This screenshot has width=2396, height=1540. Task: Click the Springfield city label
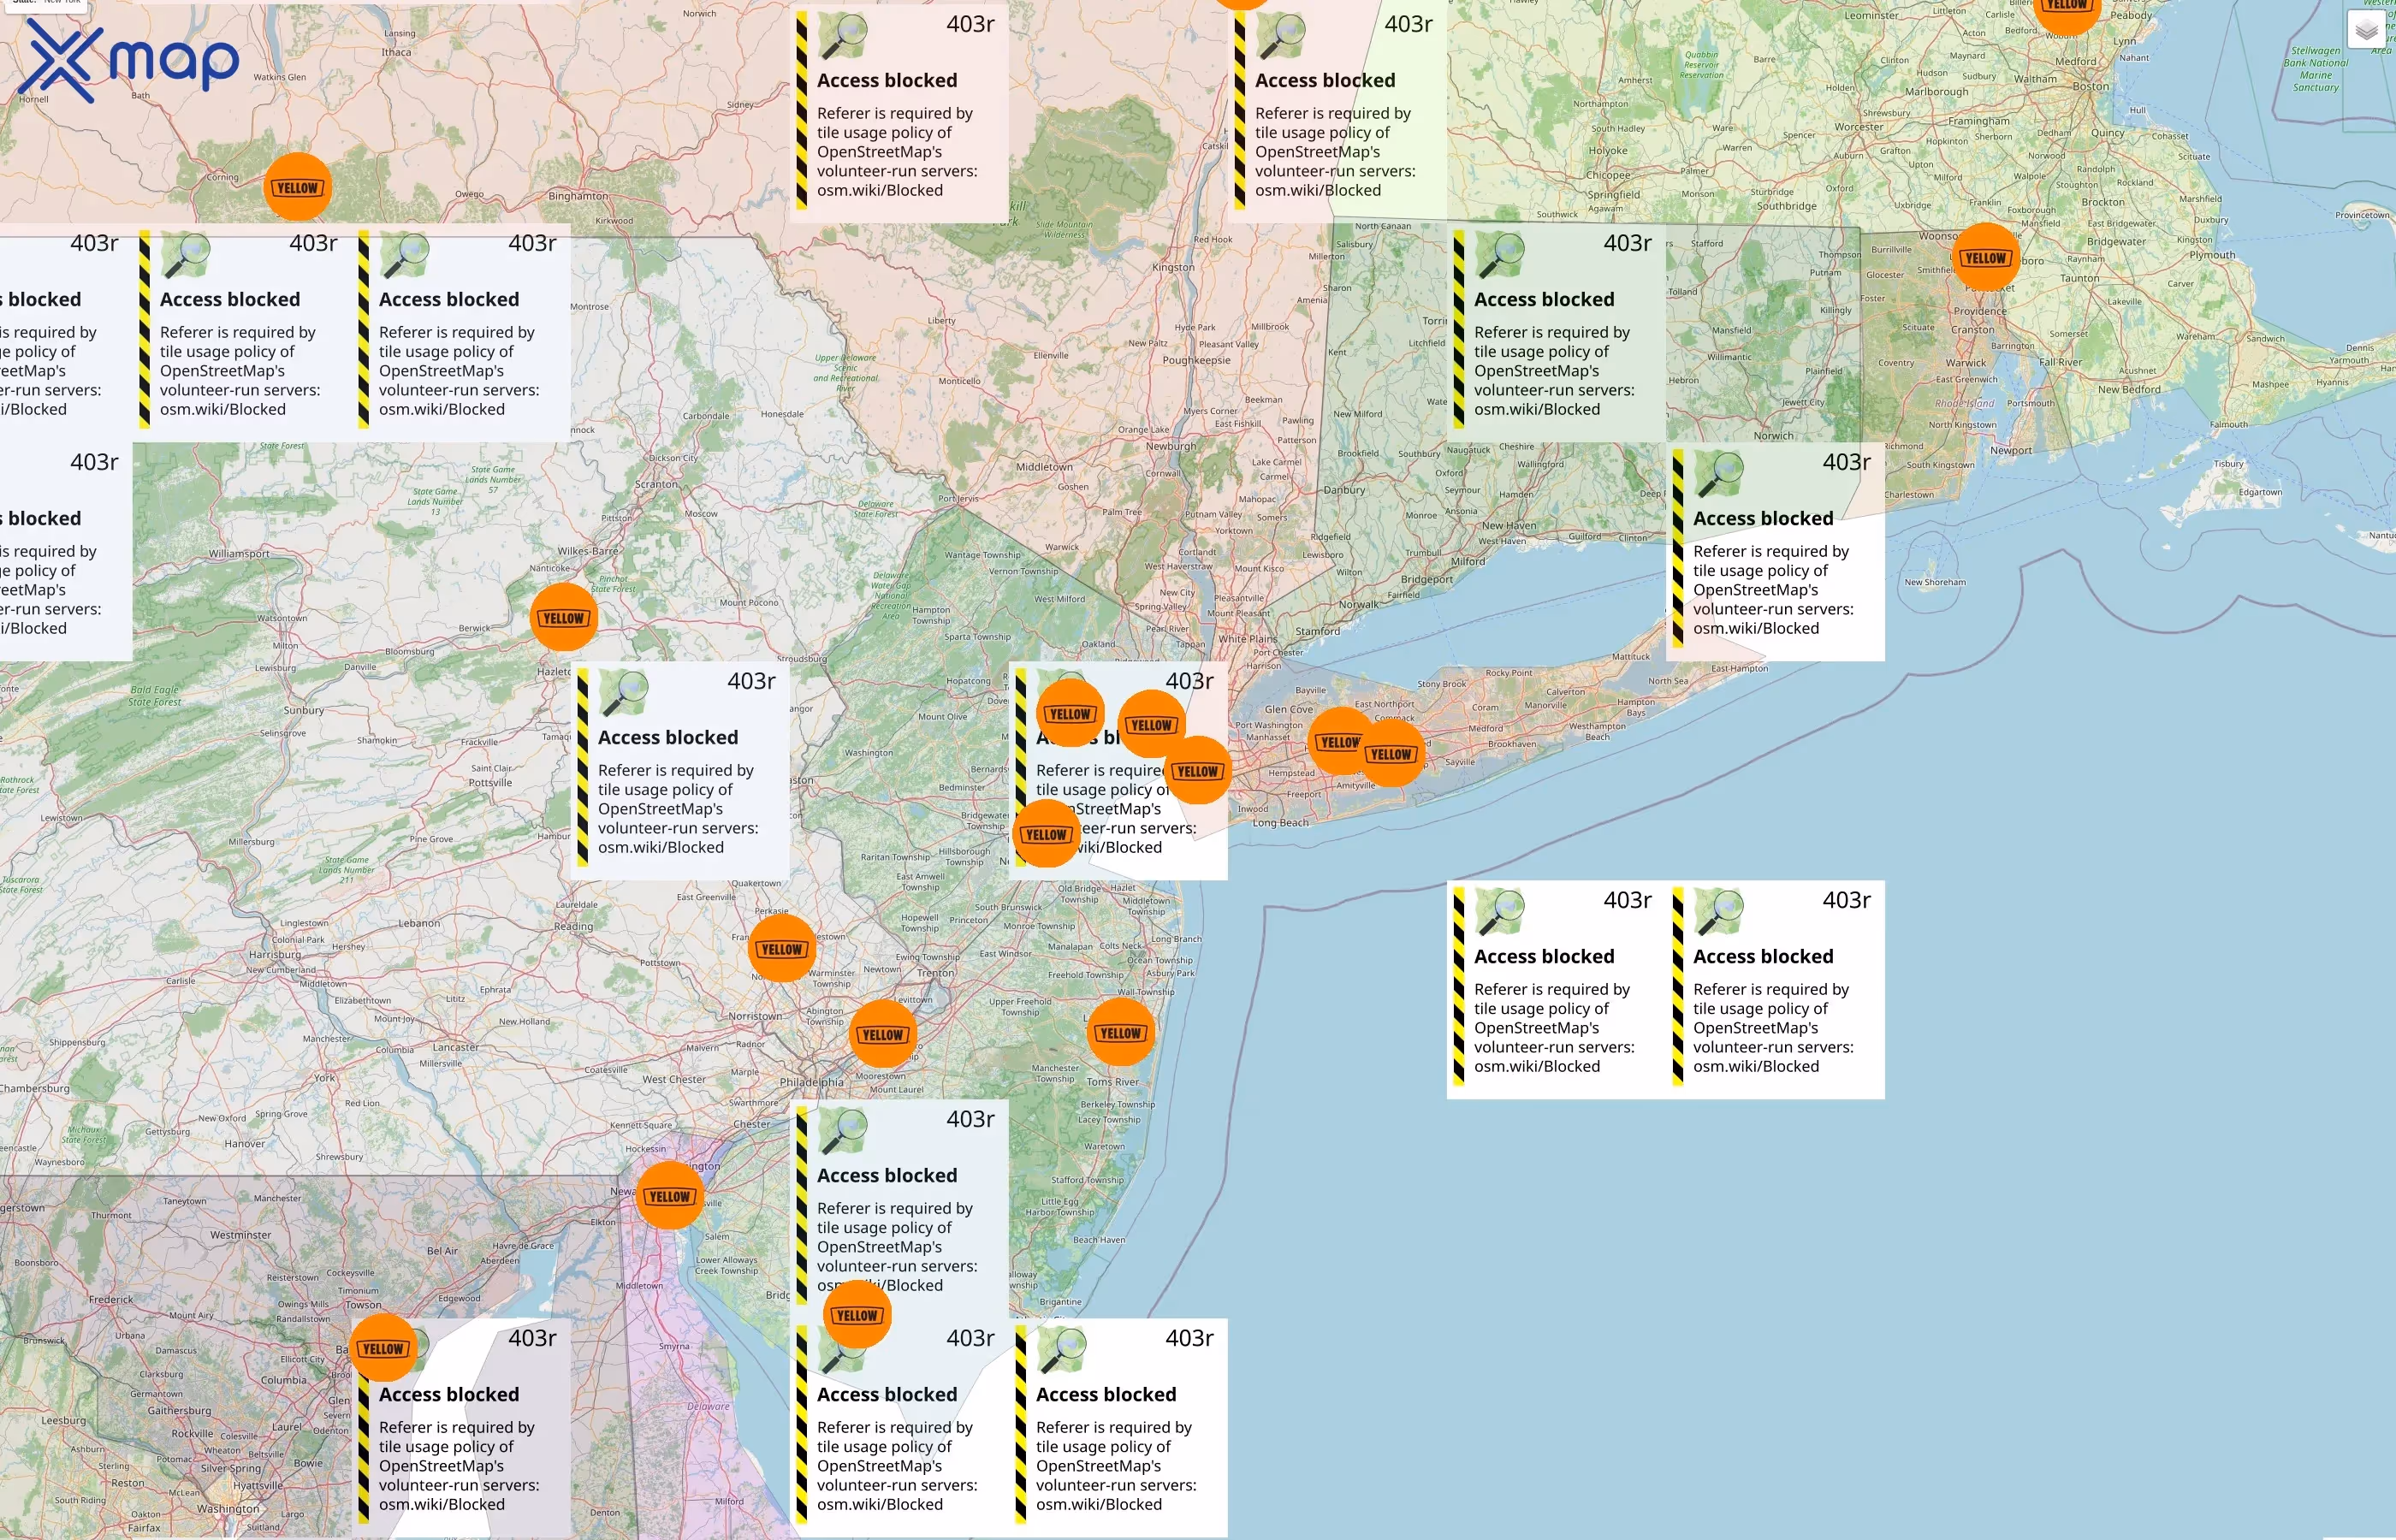coord(1614,195)
